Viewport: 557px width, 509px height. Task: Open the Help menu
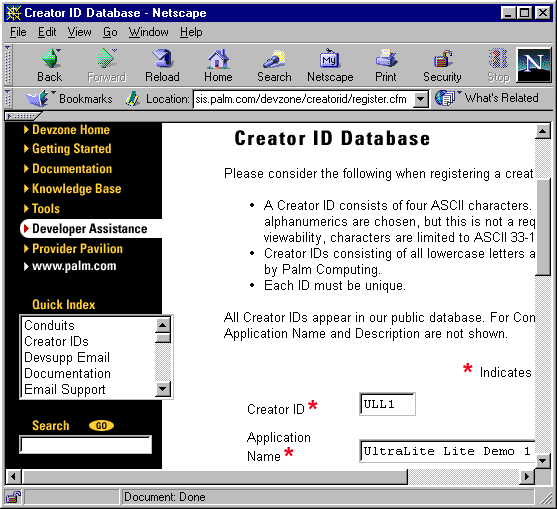[x=191, y=32]
